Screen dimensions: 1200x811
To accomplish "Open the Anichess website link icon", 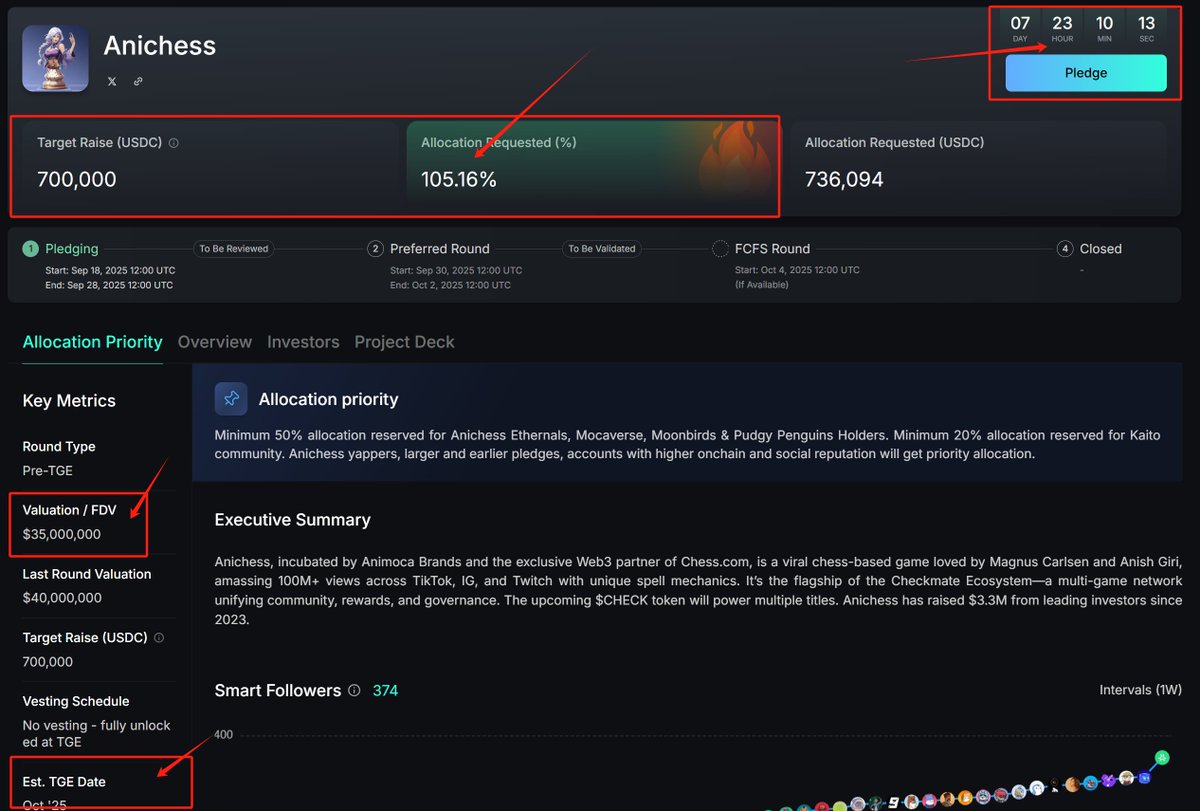I will coord(138,81).
